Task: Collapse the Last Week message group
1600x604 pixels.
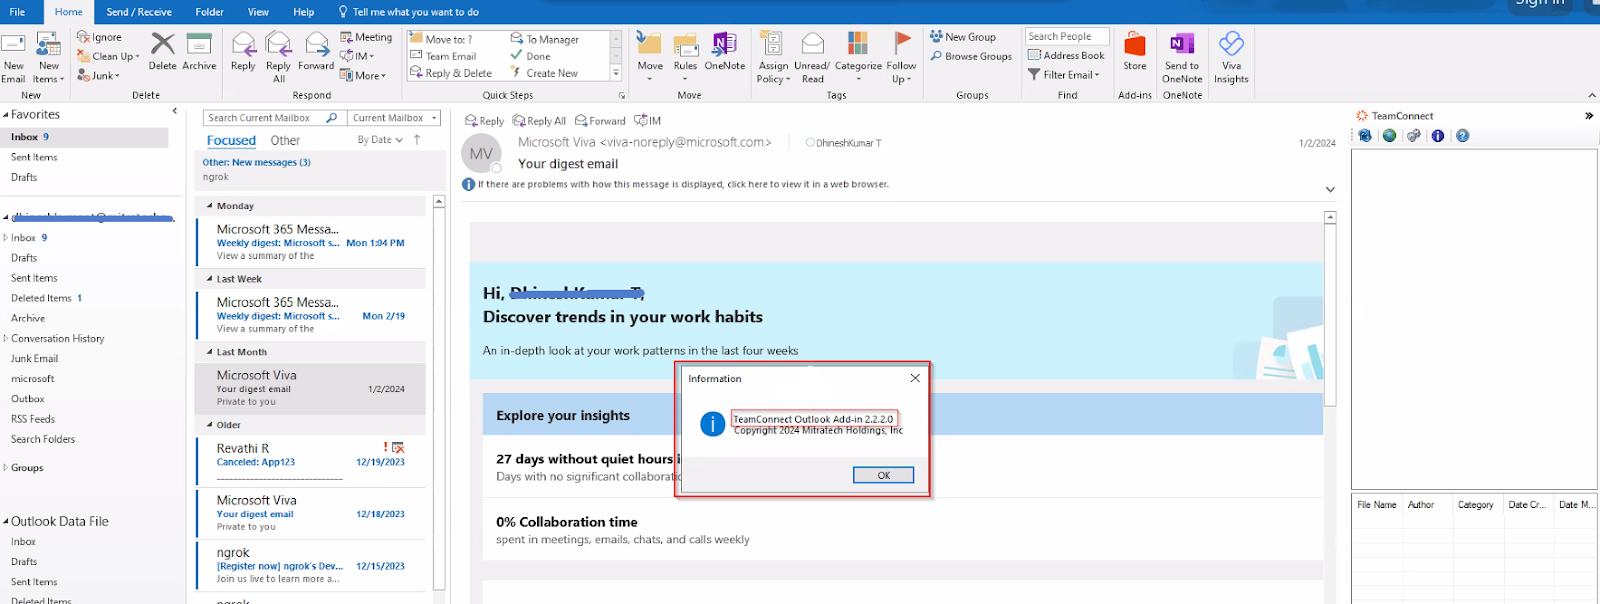Action: pyautogui.click(x=210, y=279)
